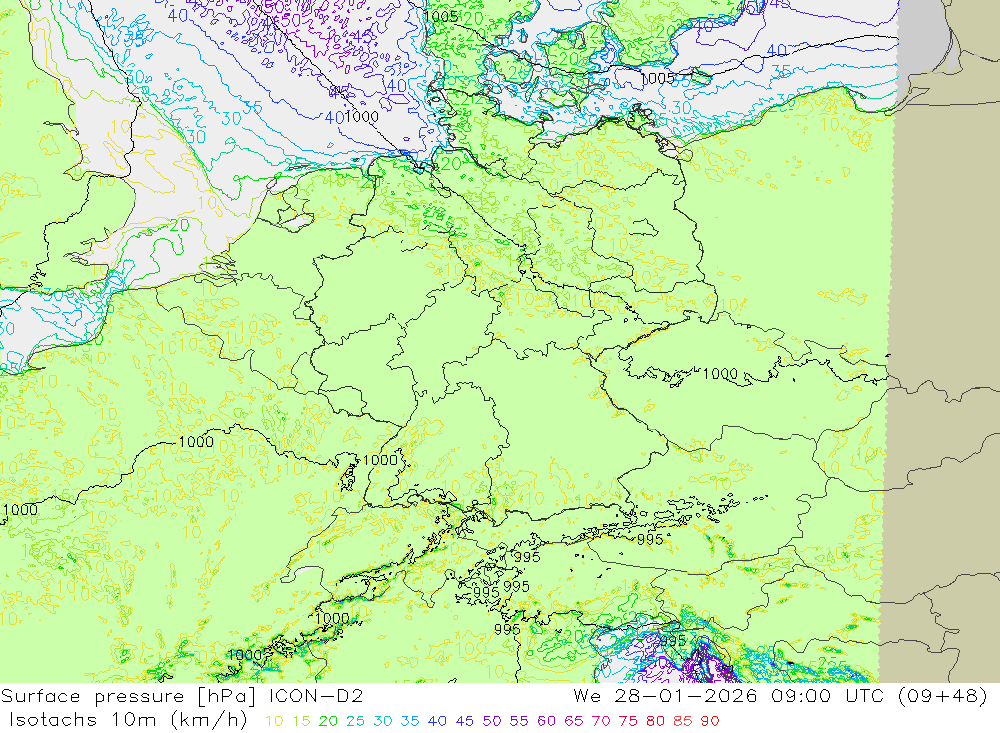This screenshot has height=733, width=1000.
Task: Select the 45 legend value
Action: pos(464,721)
